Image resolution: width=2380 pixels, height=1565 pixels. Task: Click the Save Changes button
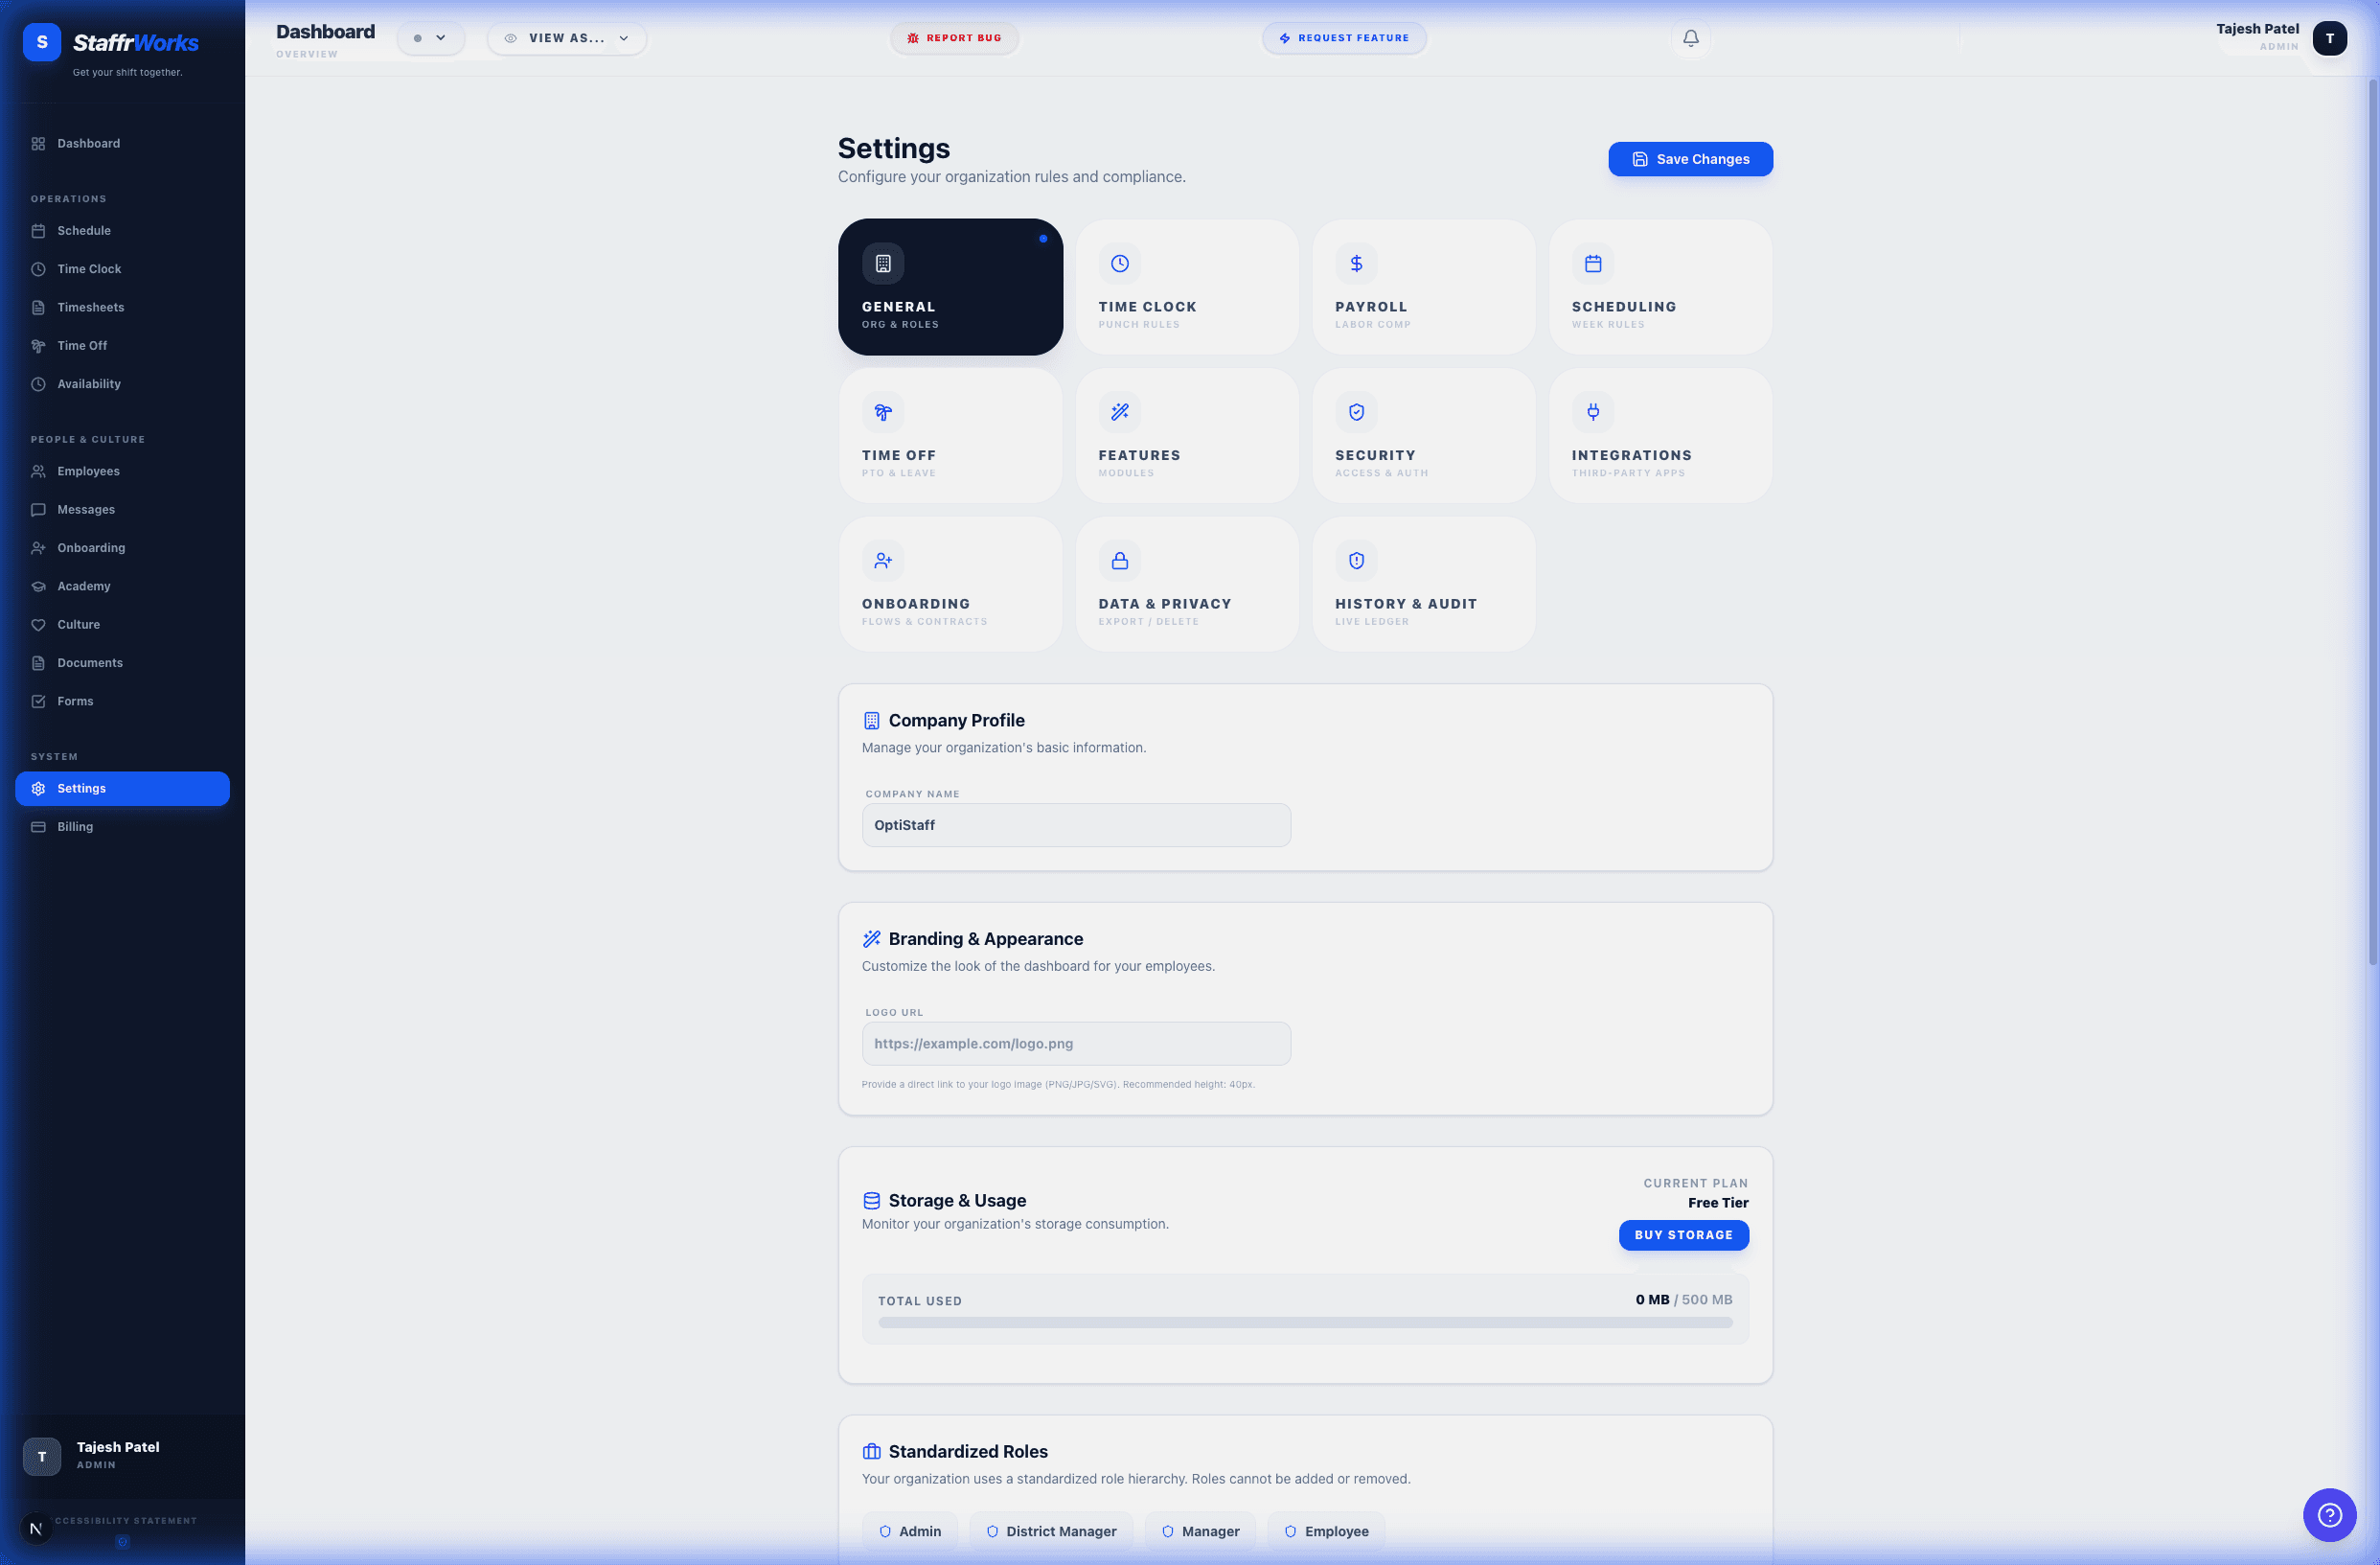(x=1689, y=158)
